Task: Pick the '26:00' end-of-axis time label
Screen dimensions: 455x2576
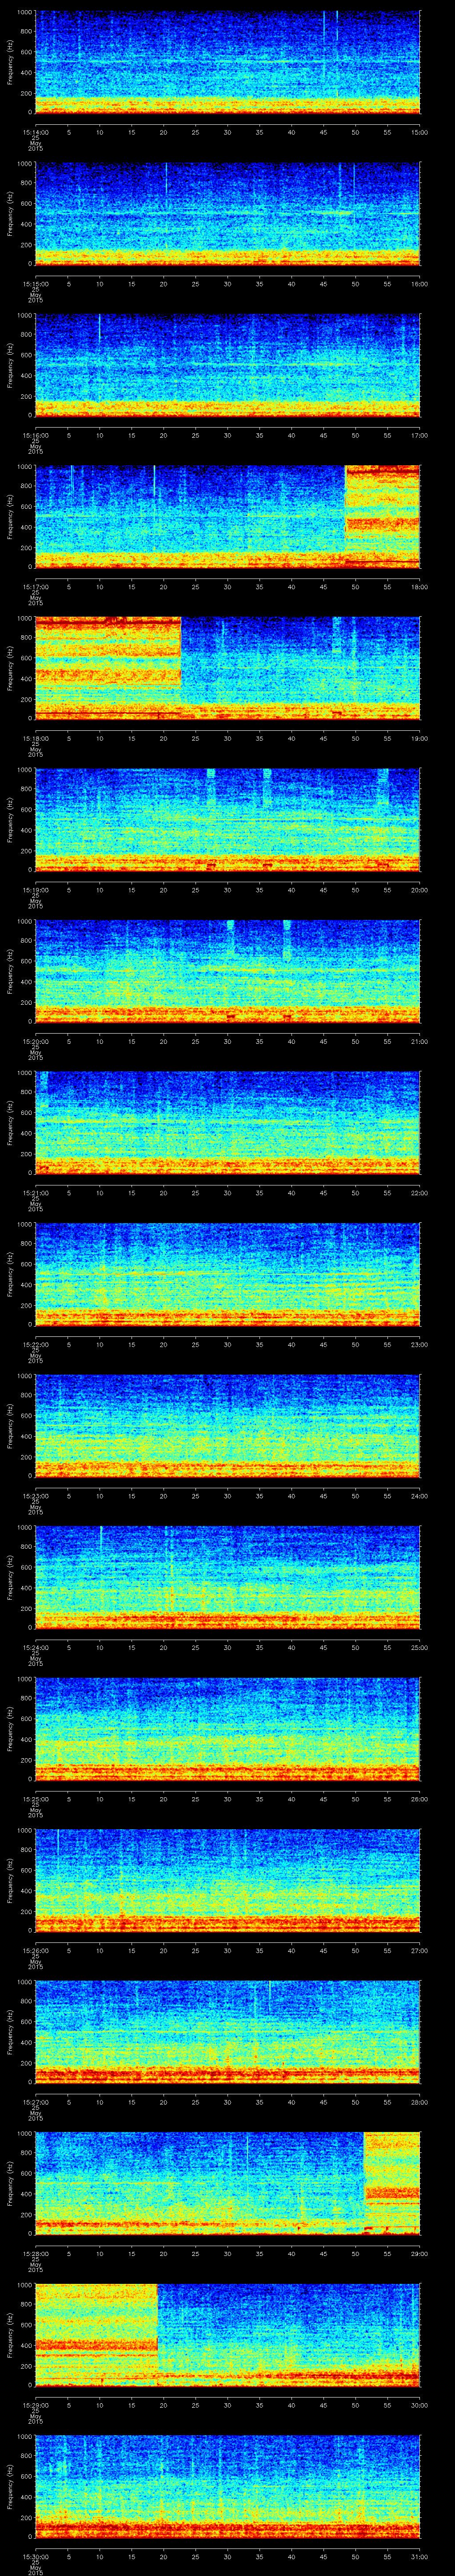Action: click(x=420, y=1800)
